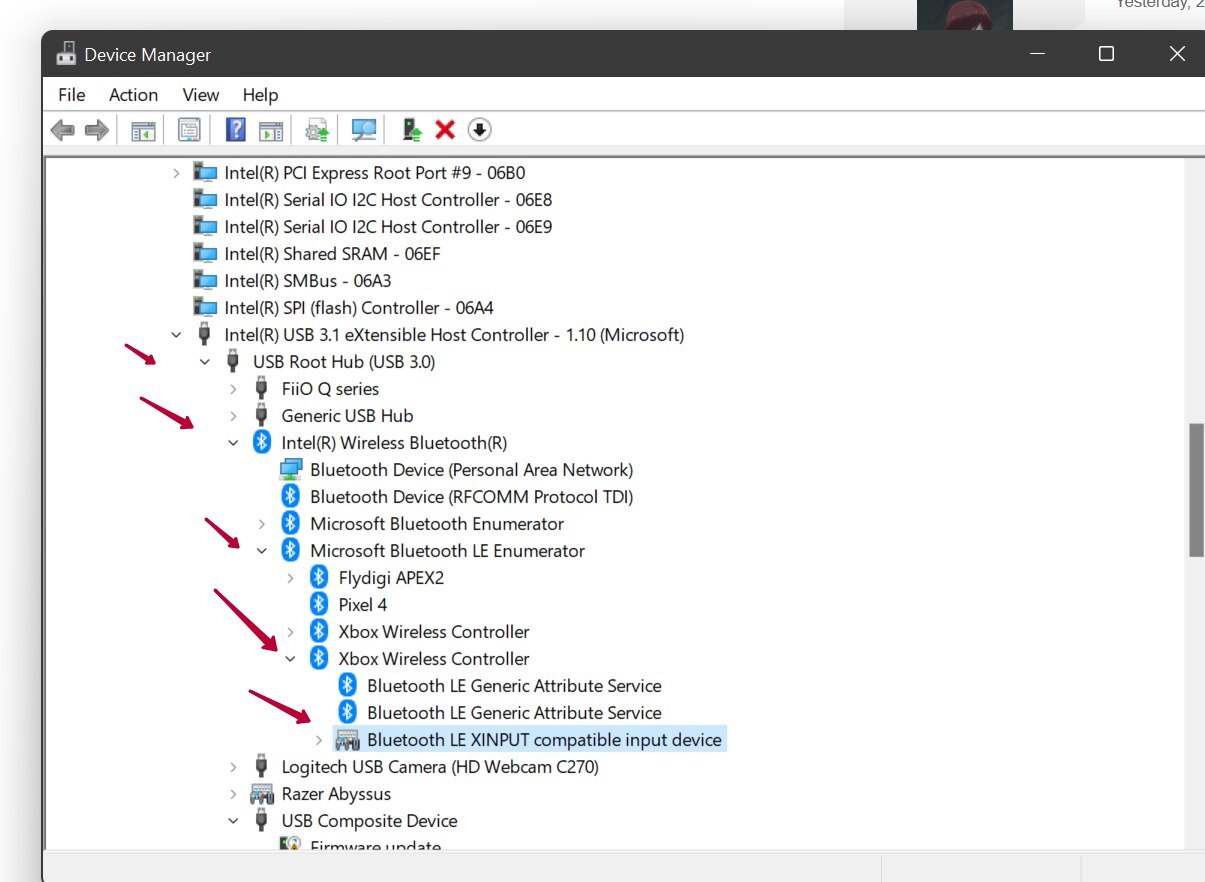The image size is (1205, 882).
Task: Open the Help toolbar icon
Action: 236,130
